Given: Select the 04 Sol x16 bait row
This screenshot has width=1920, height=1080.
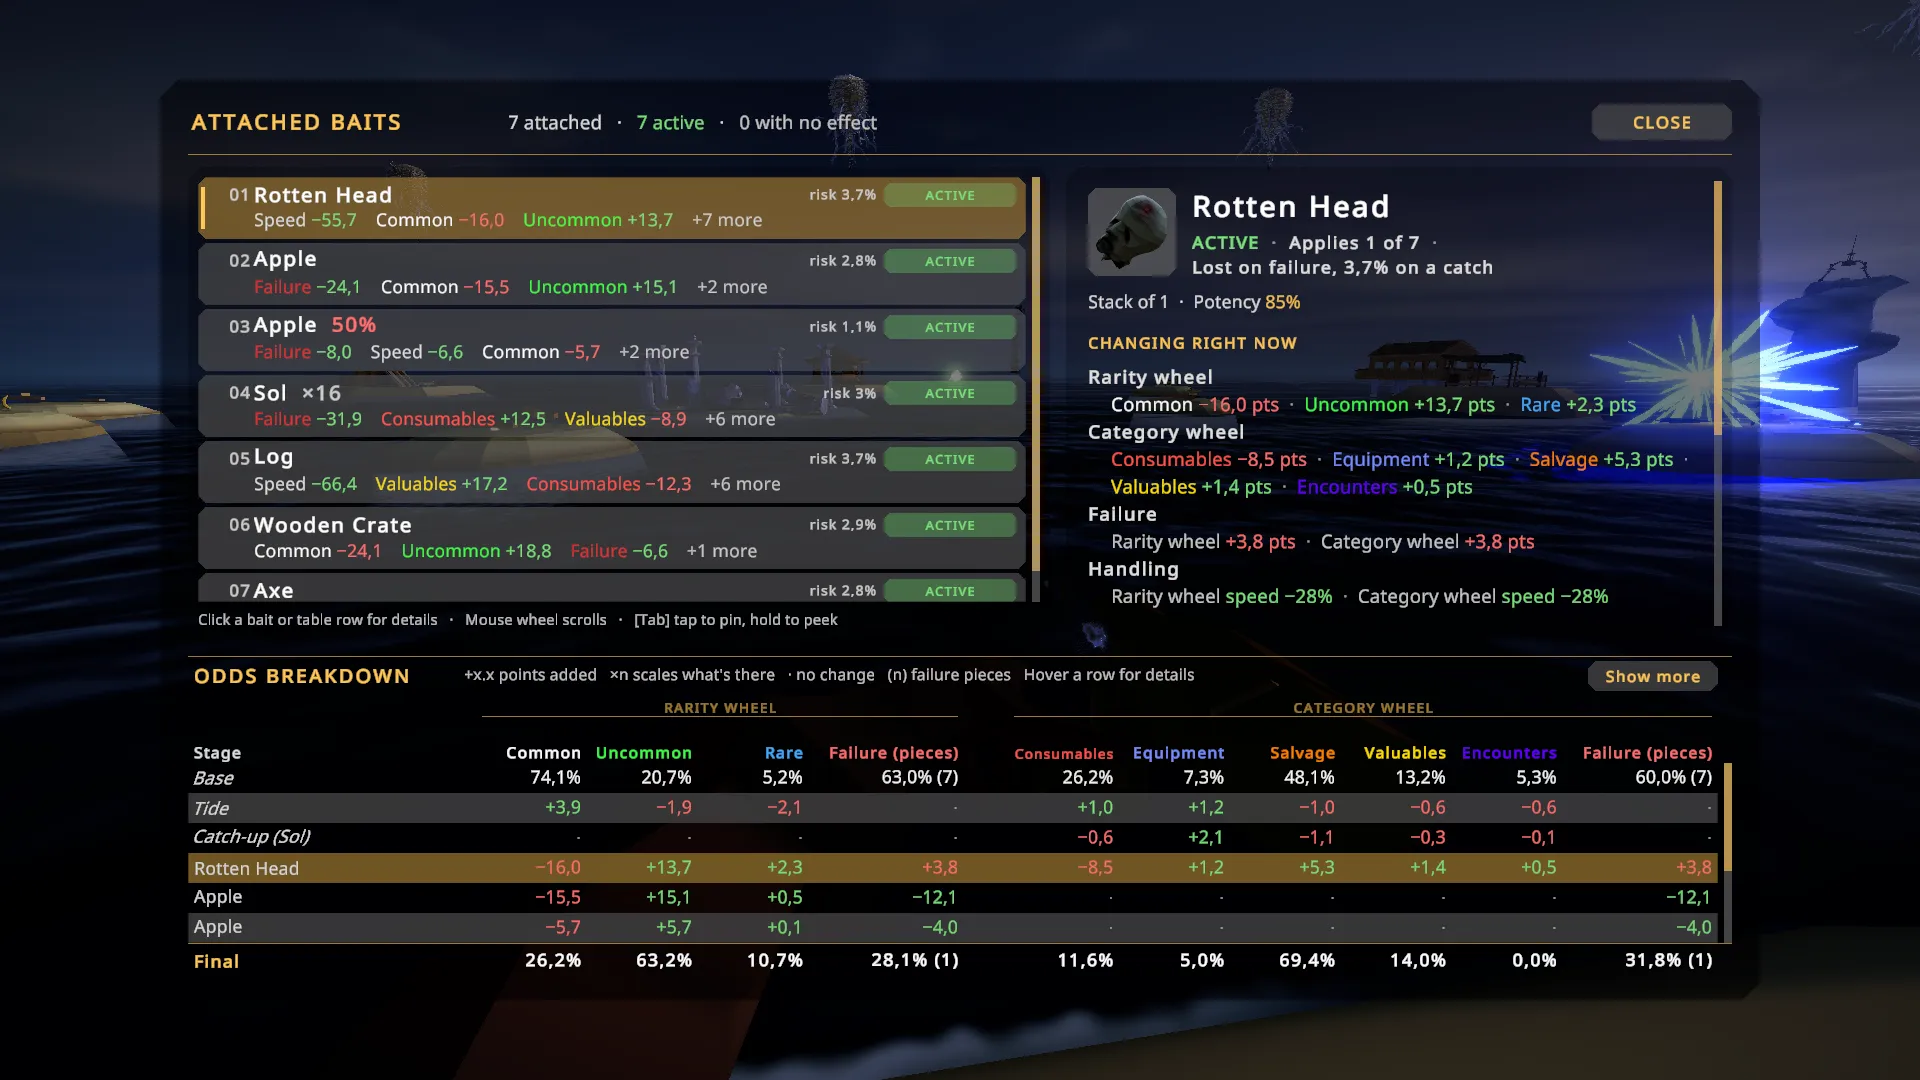Looking at the screenshot, I should click(x=612, y=406).
